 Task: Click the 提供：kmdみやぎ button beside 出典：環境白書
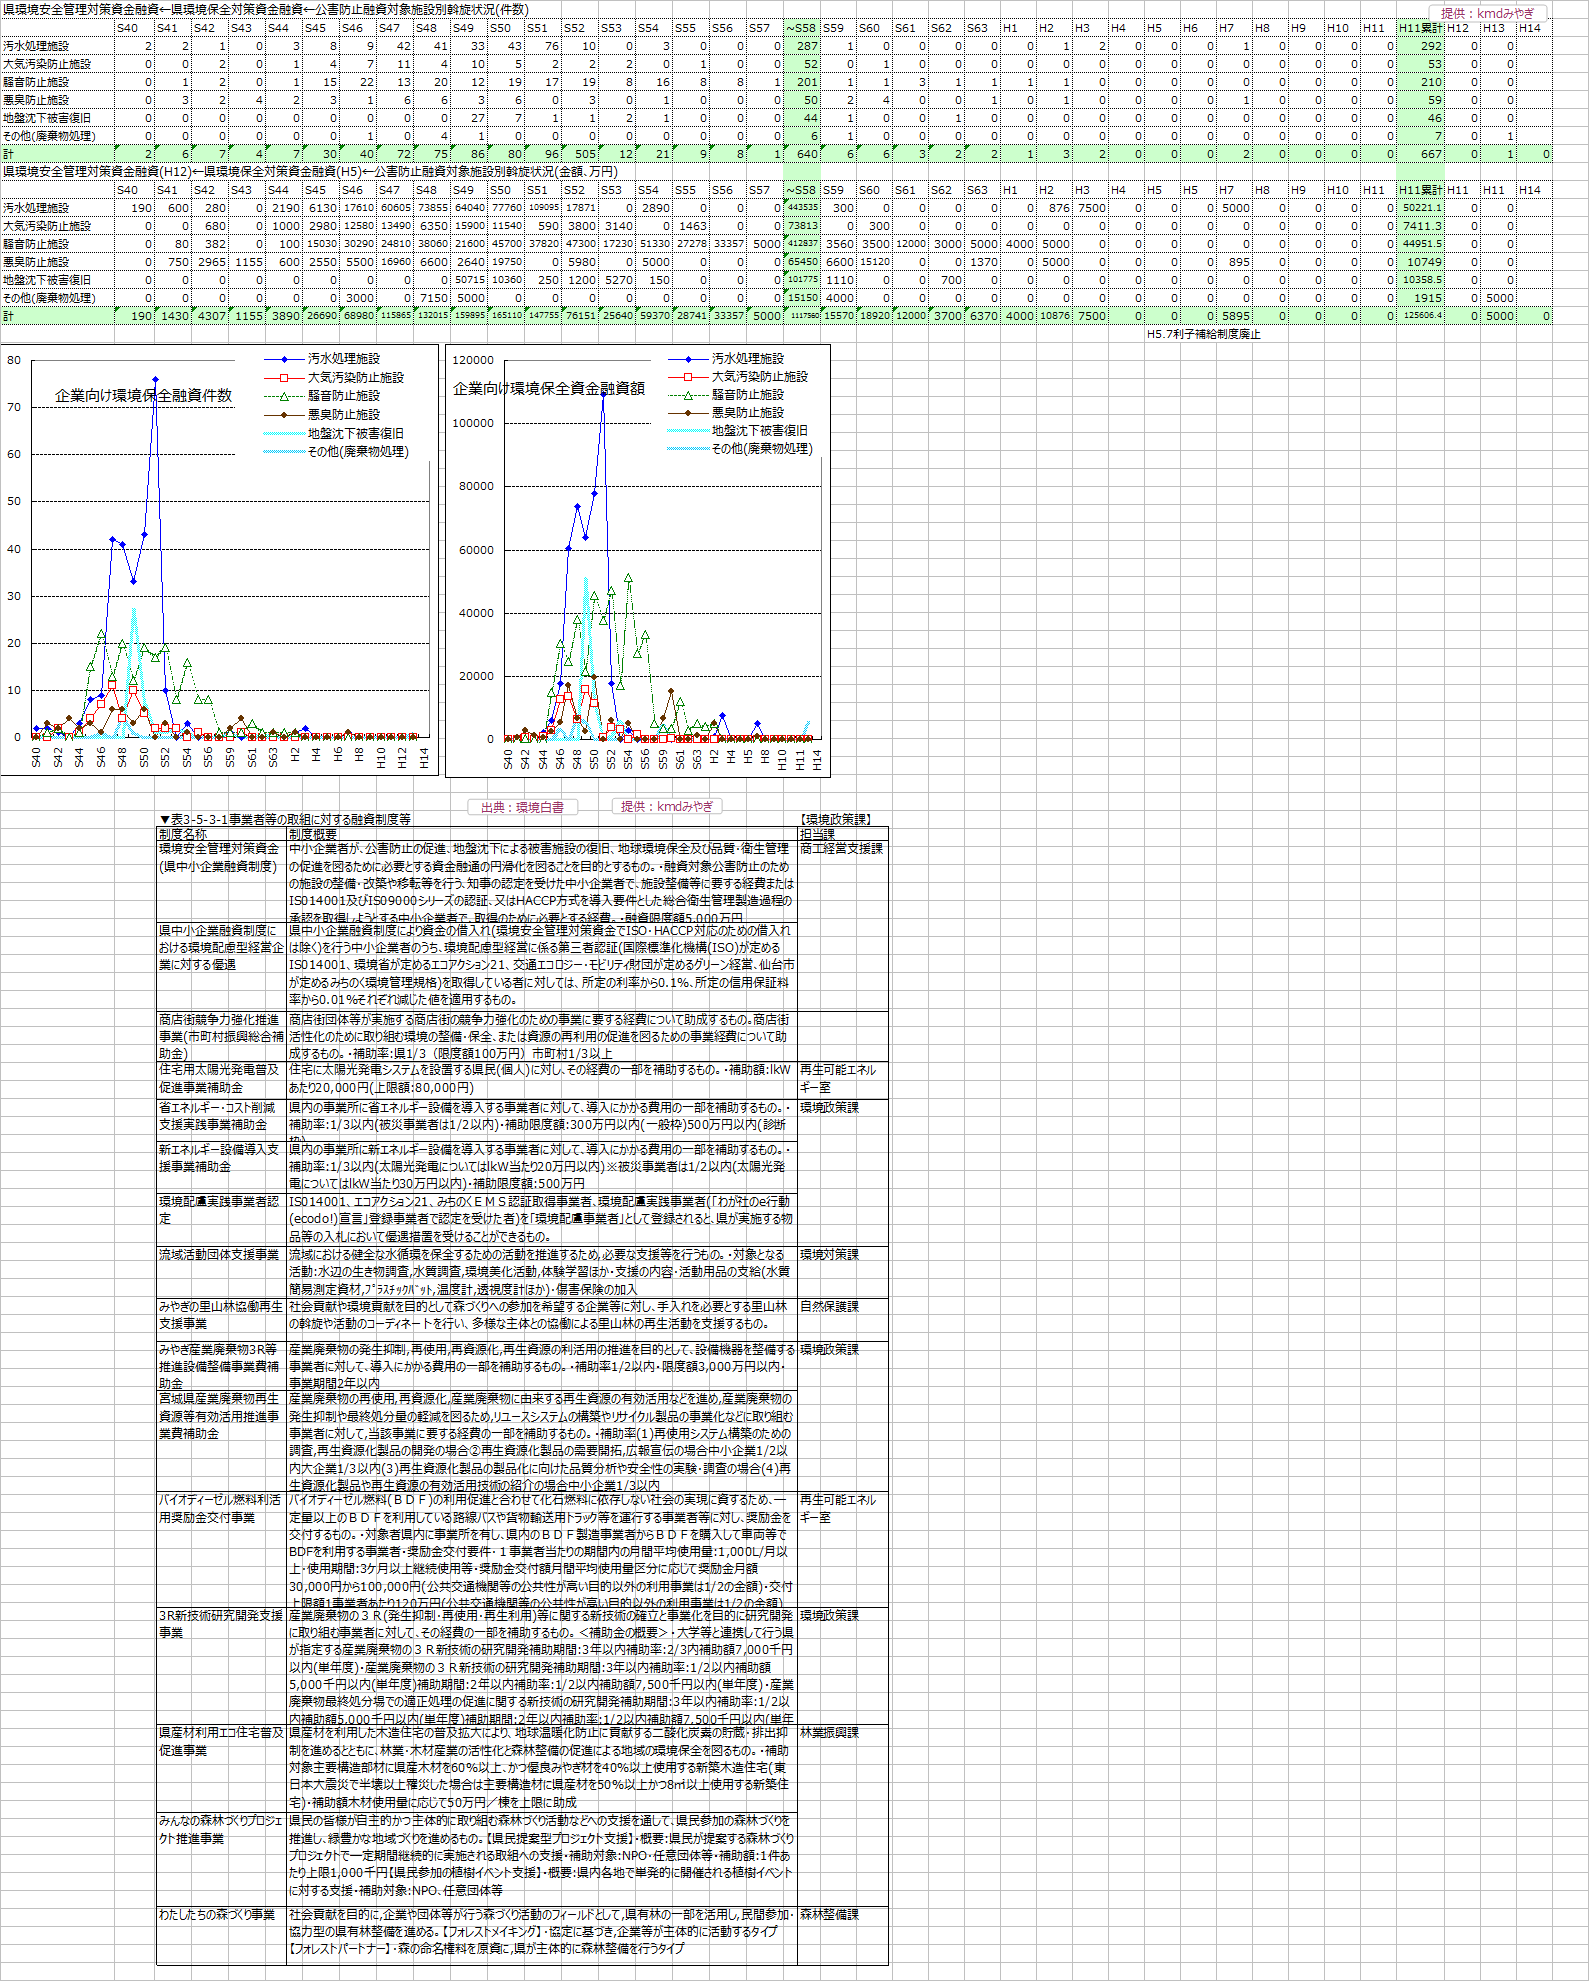(667, 806)
